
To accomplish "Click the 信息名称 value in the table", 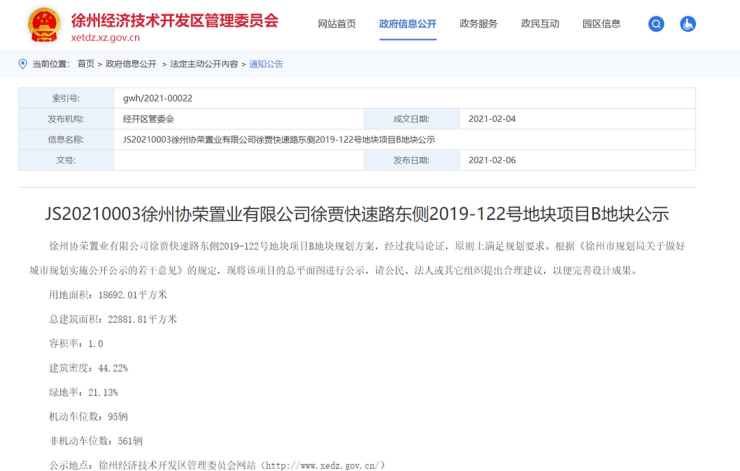I will (278, 140).
